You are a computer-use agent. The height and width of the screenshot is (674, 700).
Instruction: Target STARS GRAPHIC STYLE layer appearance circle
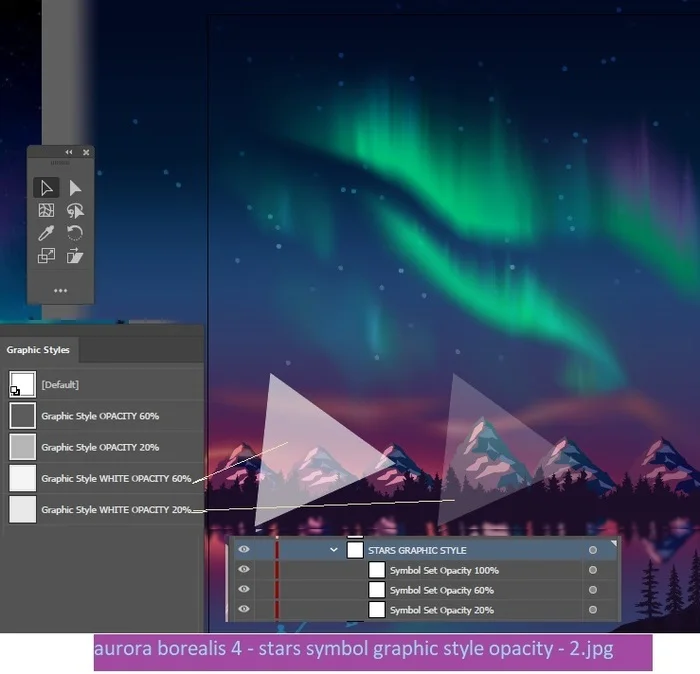[593, 550]
